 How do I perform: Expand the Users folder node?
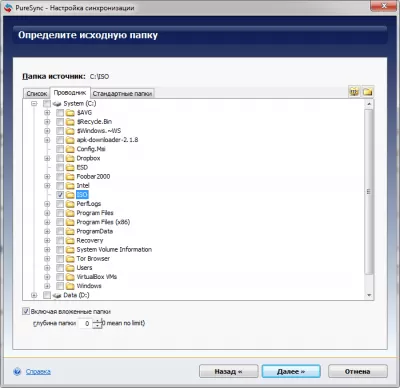click(47, 268)
